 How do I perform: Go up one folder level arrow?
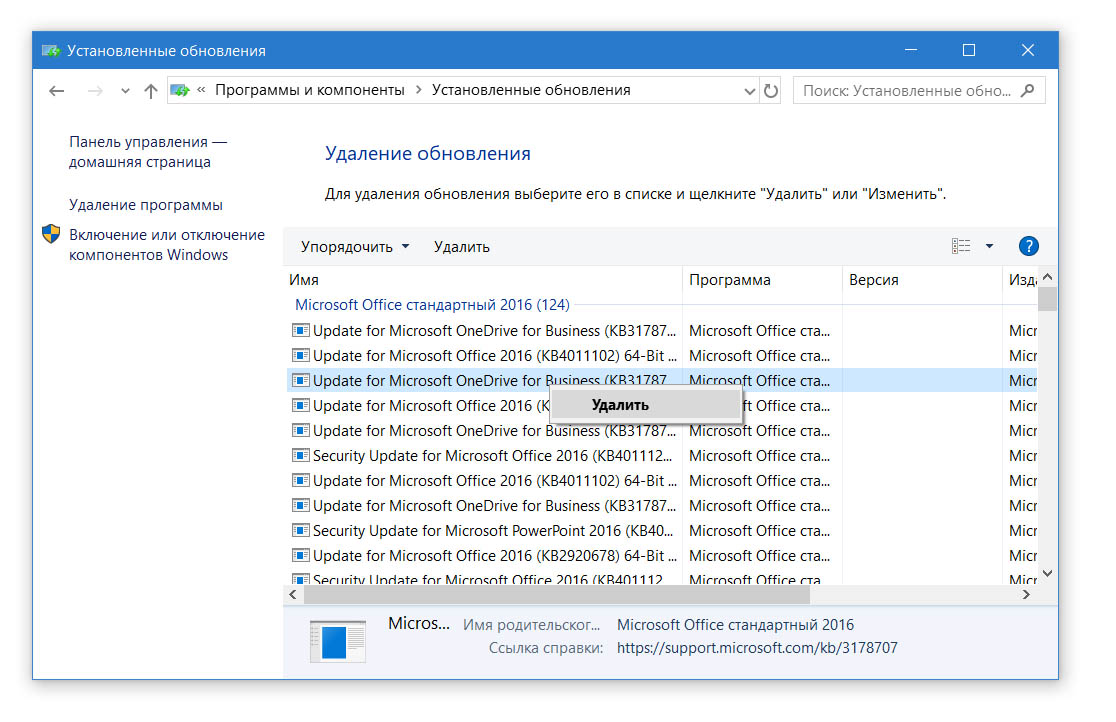(150, 91)
